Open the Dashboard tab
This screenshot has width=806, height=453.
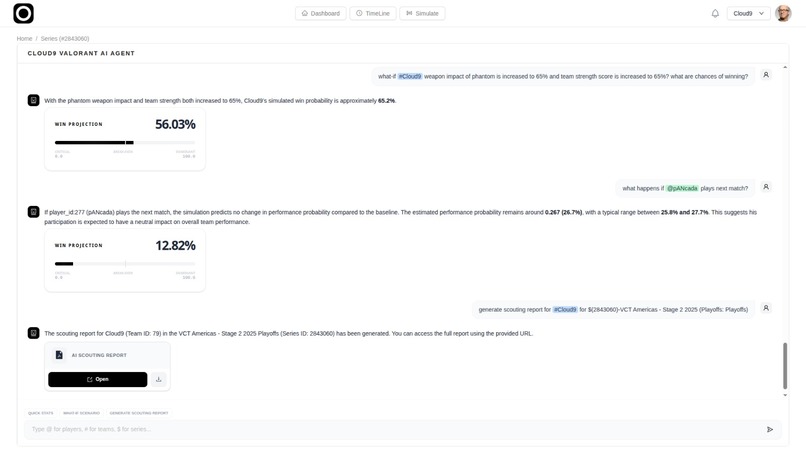(321, 13)
